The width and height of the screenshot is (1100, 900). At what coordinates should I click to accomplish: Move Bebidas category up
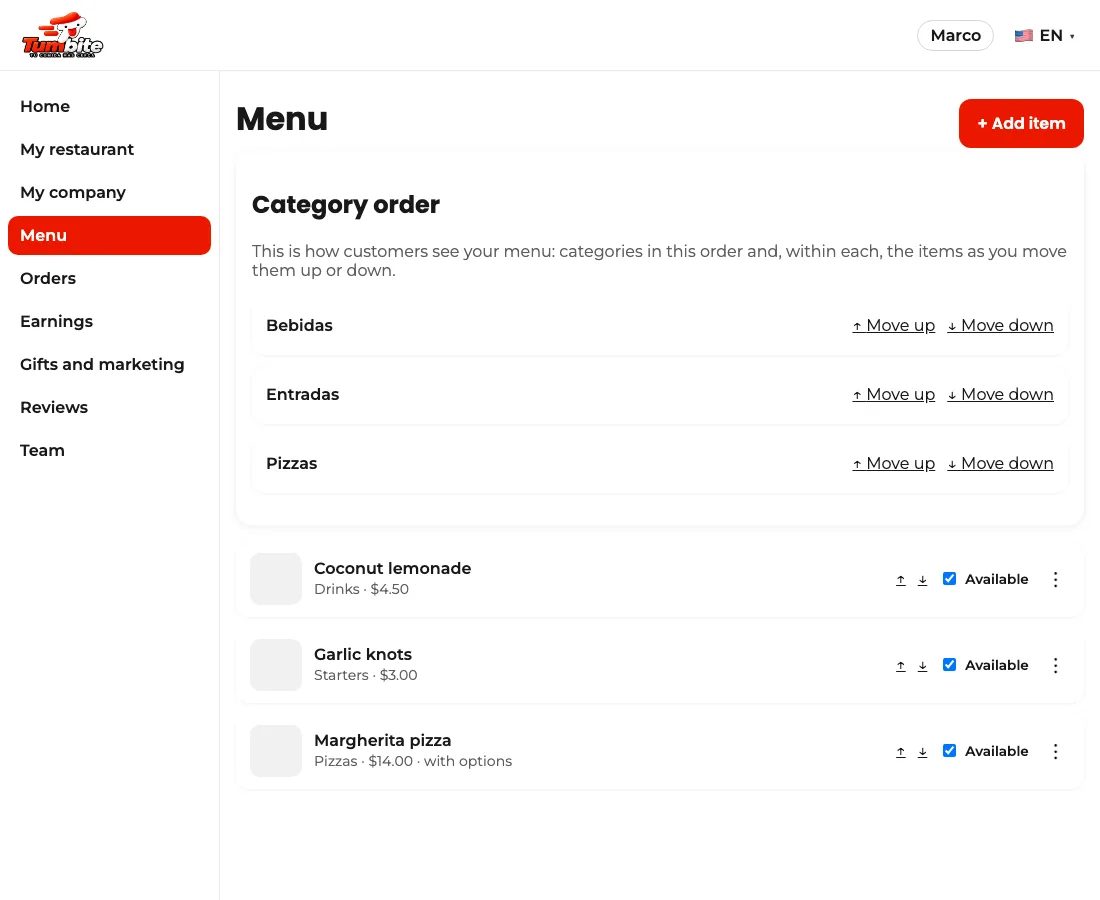[894, 325]
